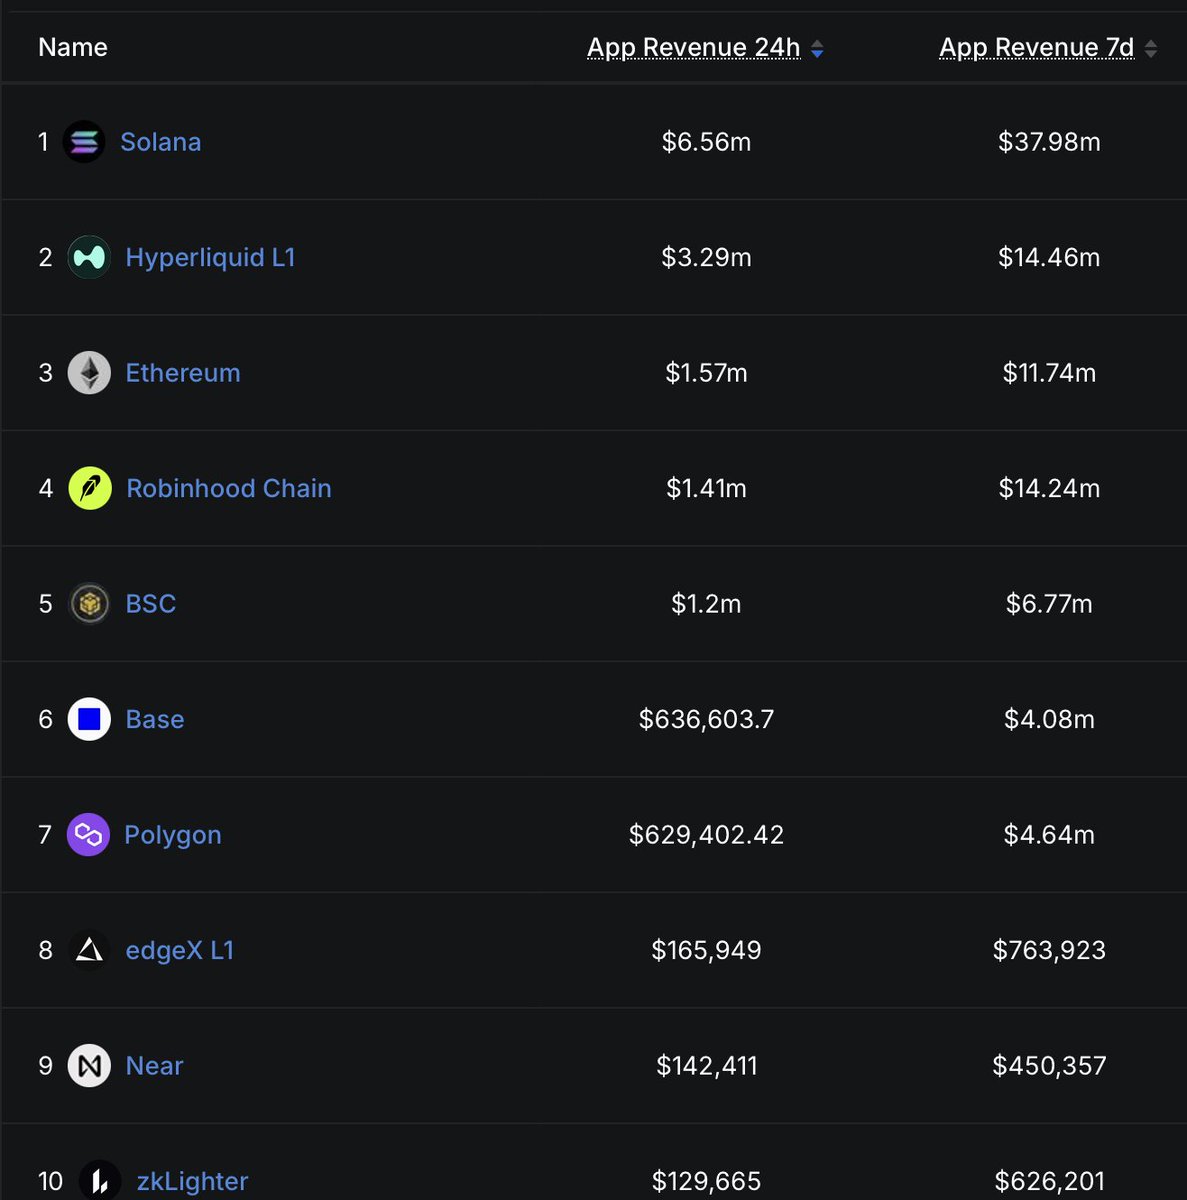
Task: Click the Base blue square icon
Action: point(89,719)
